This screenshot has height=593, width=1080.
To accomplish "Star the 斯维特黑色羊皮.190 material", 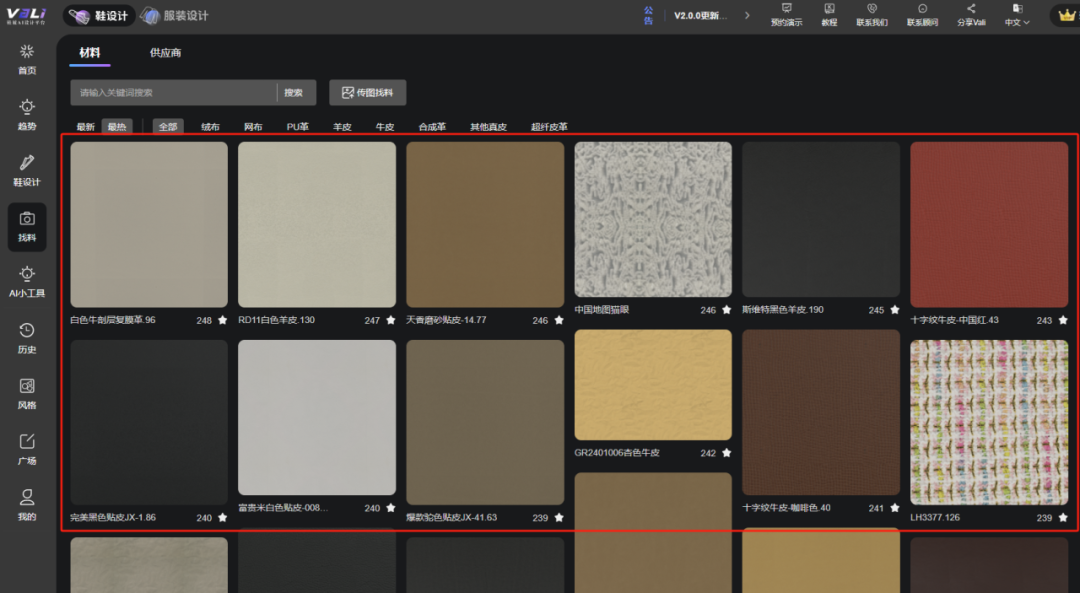I will pos(895,310).
